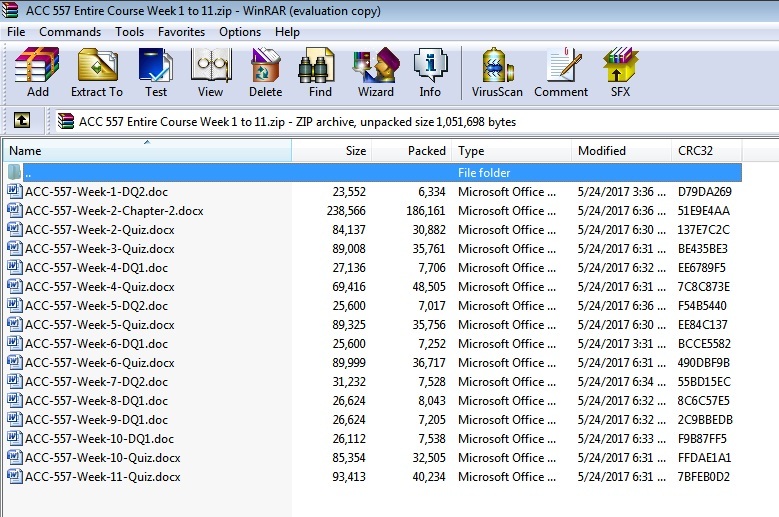Click CRC32 value D79DA269
The image size is (779, 517).
[x=704, y=192]
